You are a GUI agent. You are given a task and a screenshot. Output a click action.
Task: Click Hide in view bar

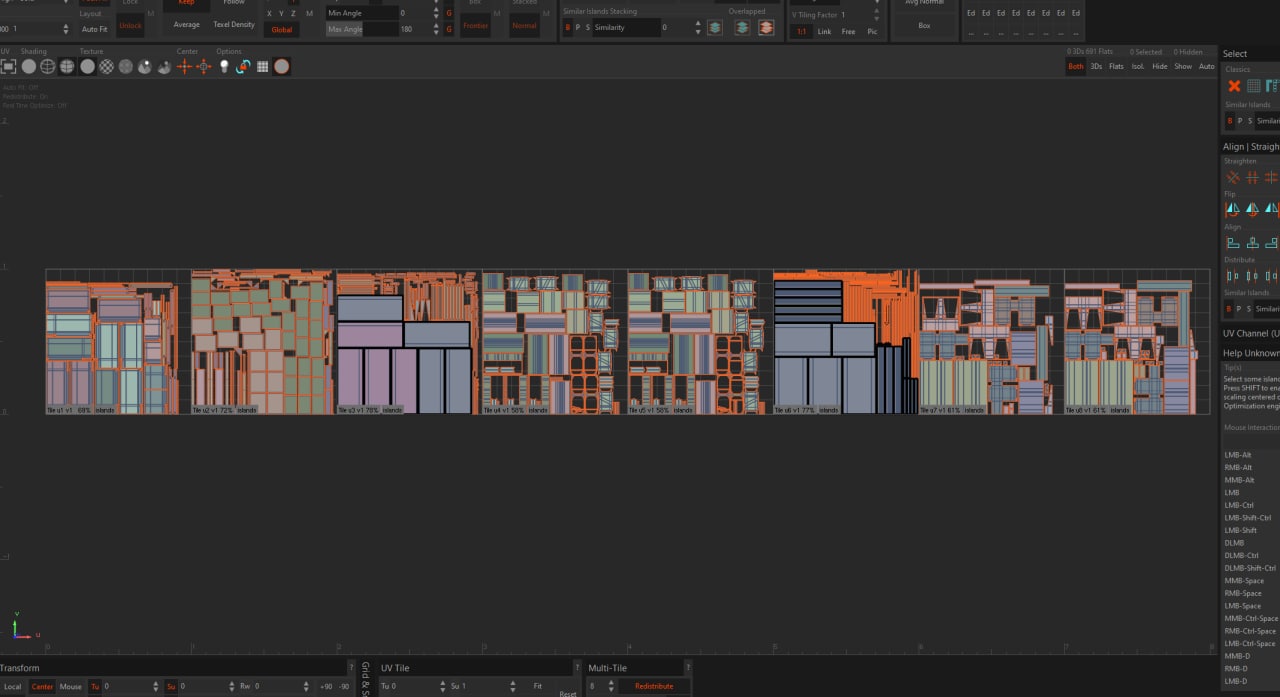1160,66
